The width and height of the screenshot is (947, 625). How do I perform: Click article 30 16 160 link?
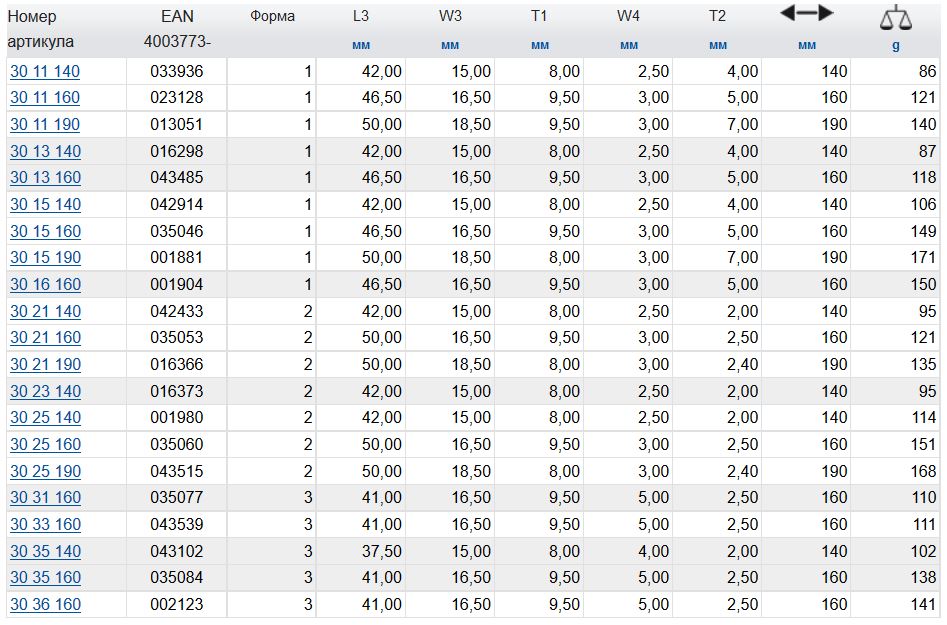coord(45,285)
